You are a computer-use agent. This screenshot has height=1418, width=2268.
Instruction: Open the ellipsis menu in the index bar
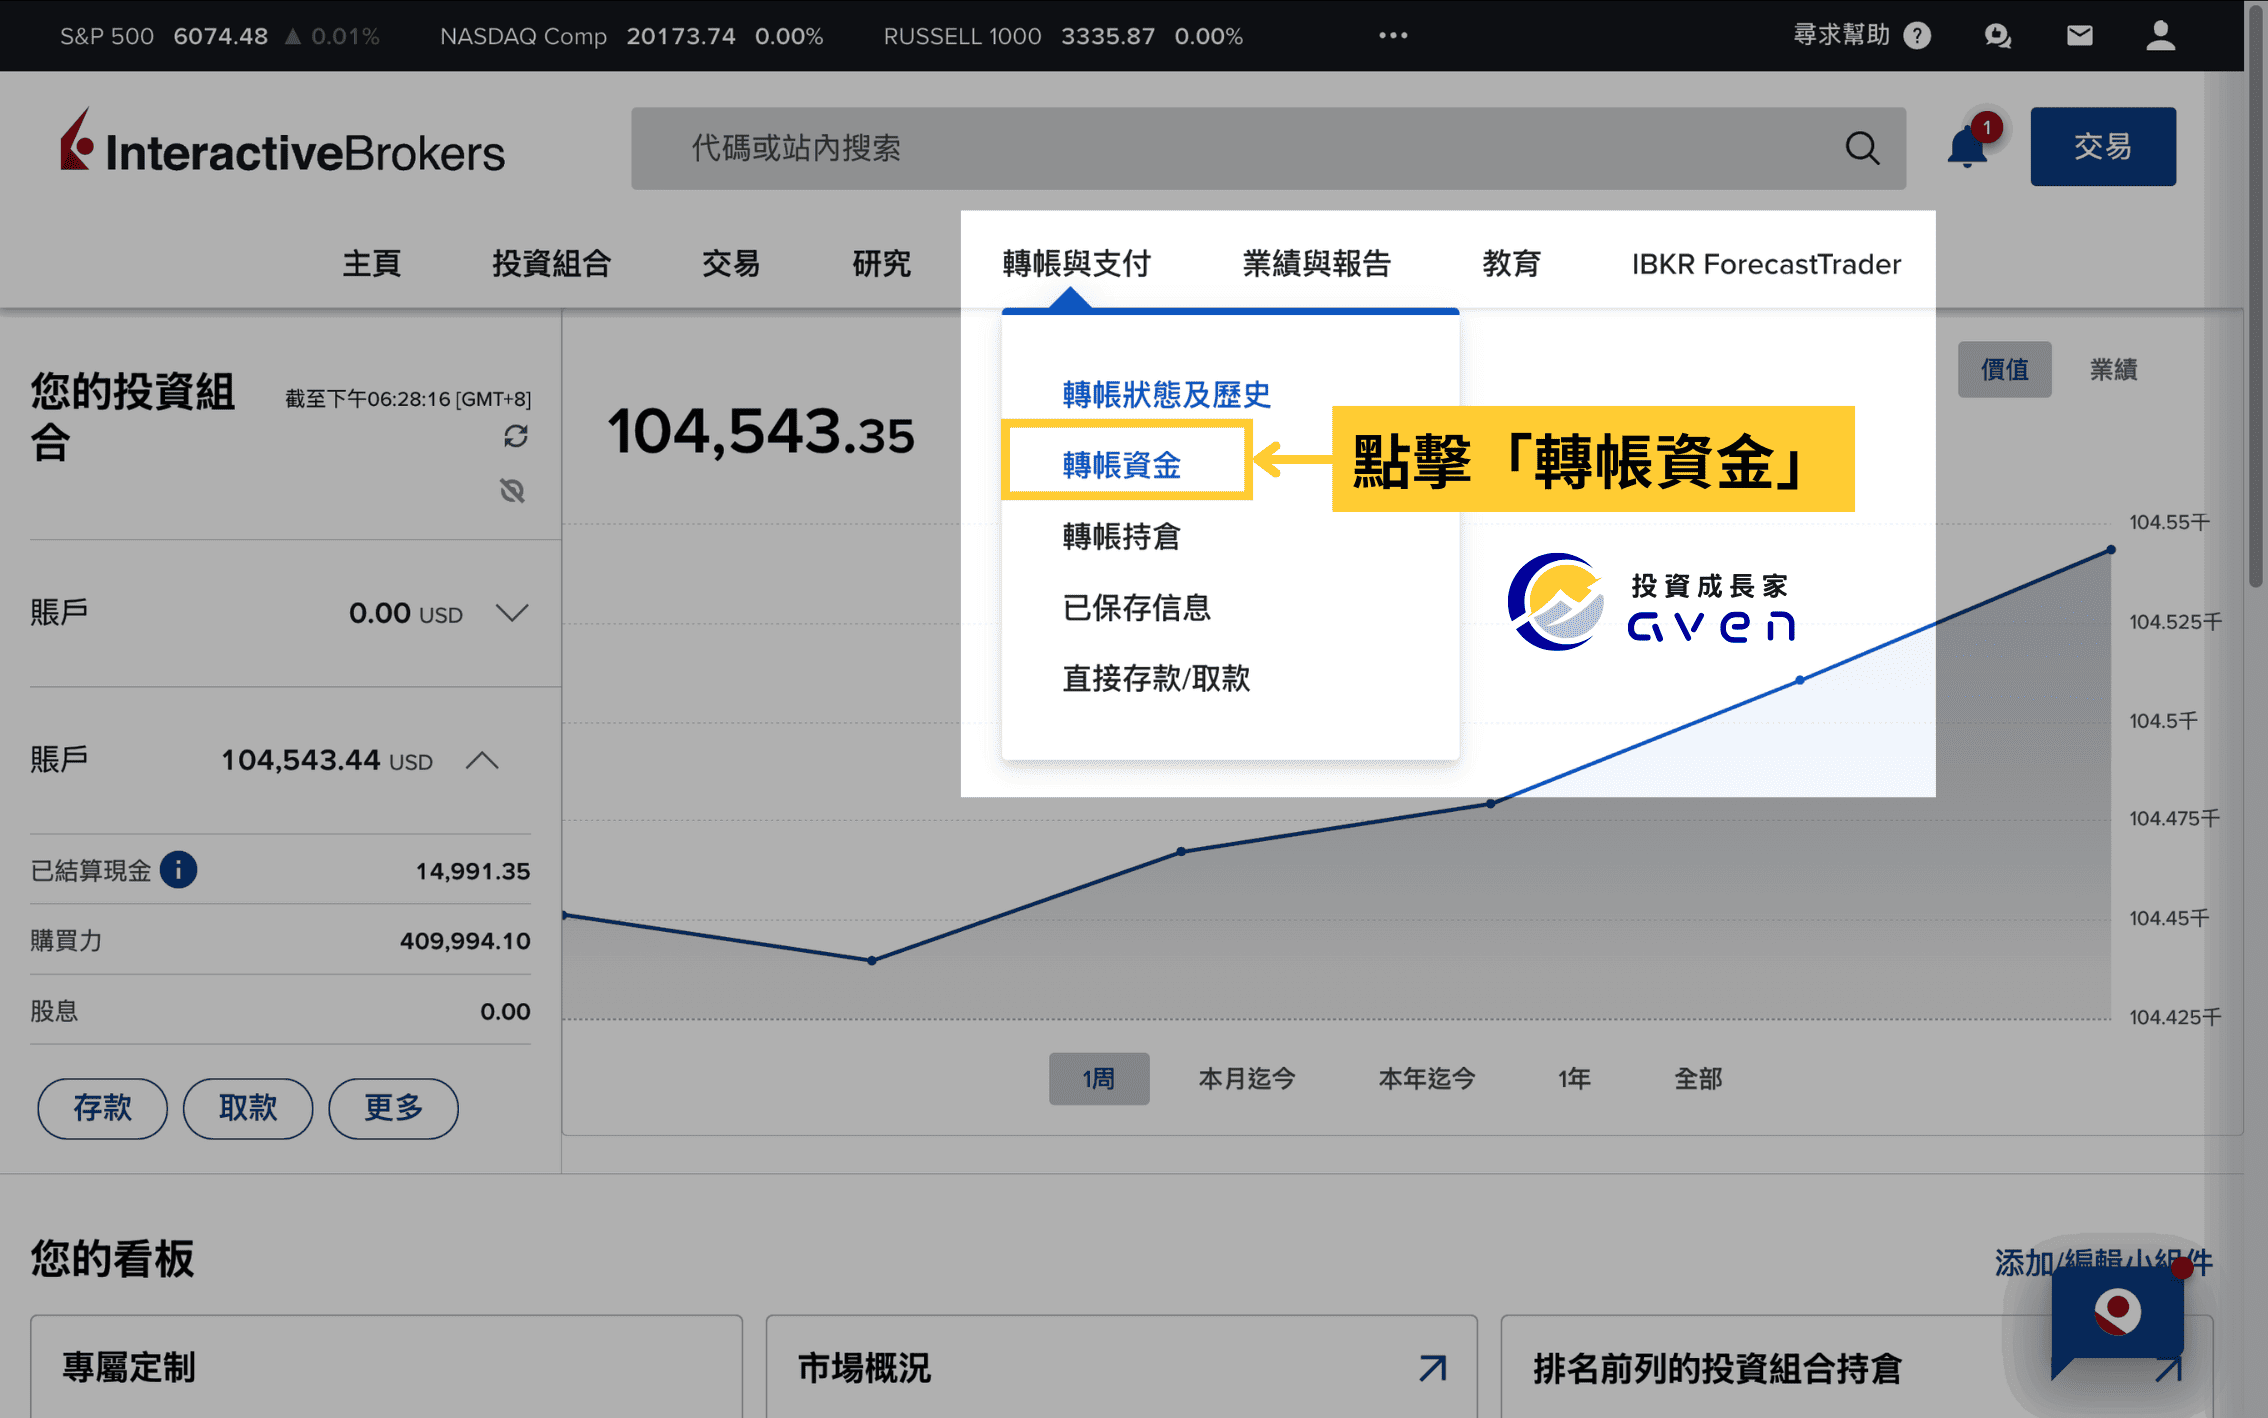(1391, 35)
